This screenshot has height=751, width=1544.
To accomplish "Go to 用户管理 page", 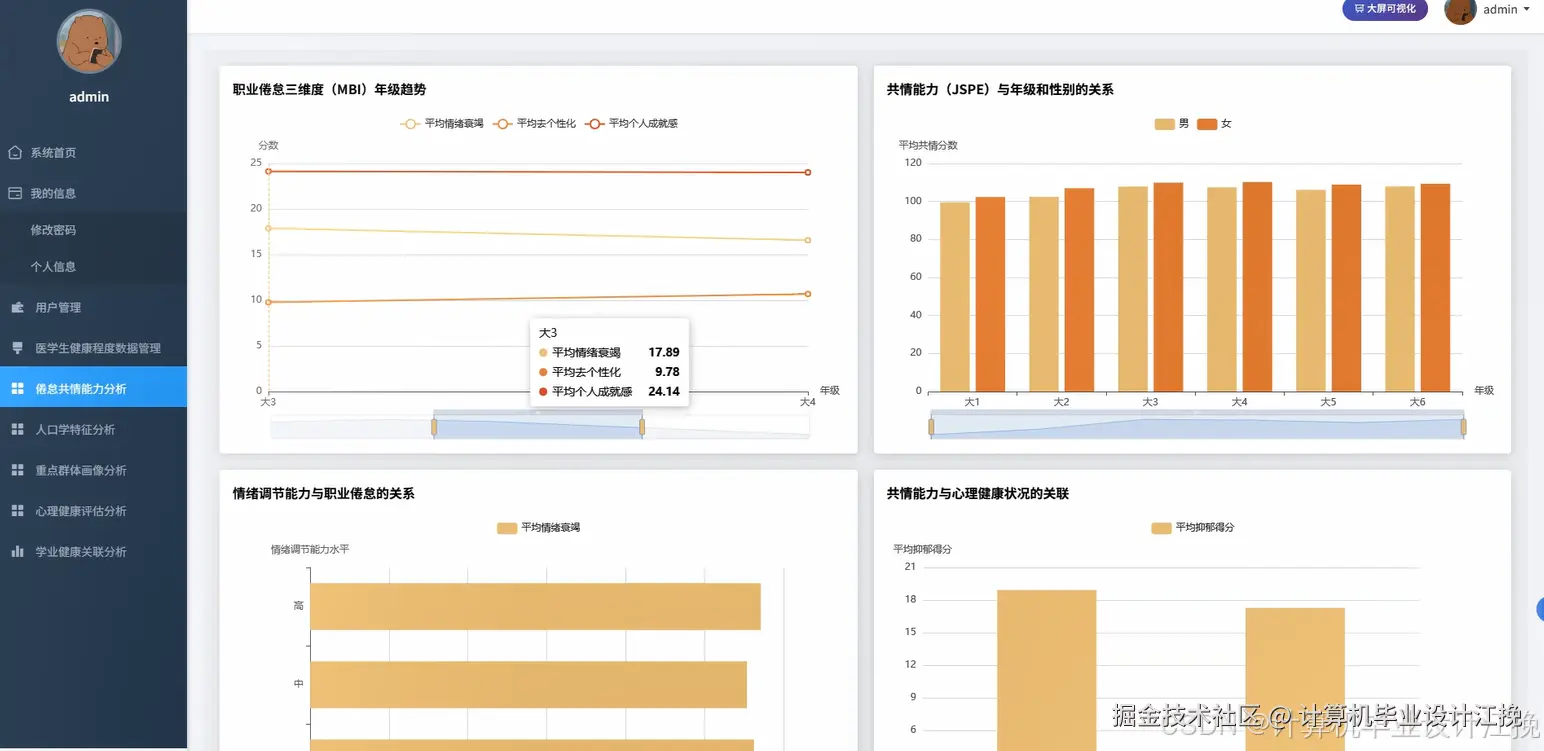I will 93,307.
